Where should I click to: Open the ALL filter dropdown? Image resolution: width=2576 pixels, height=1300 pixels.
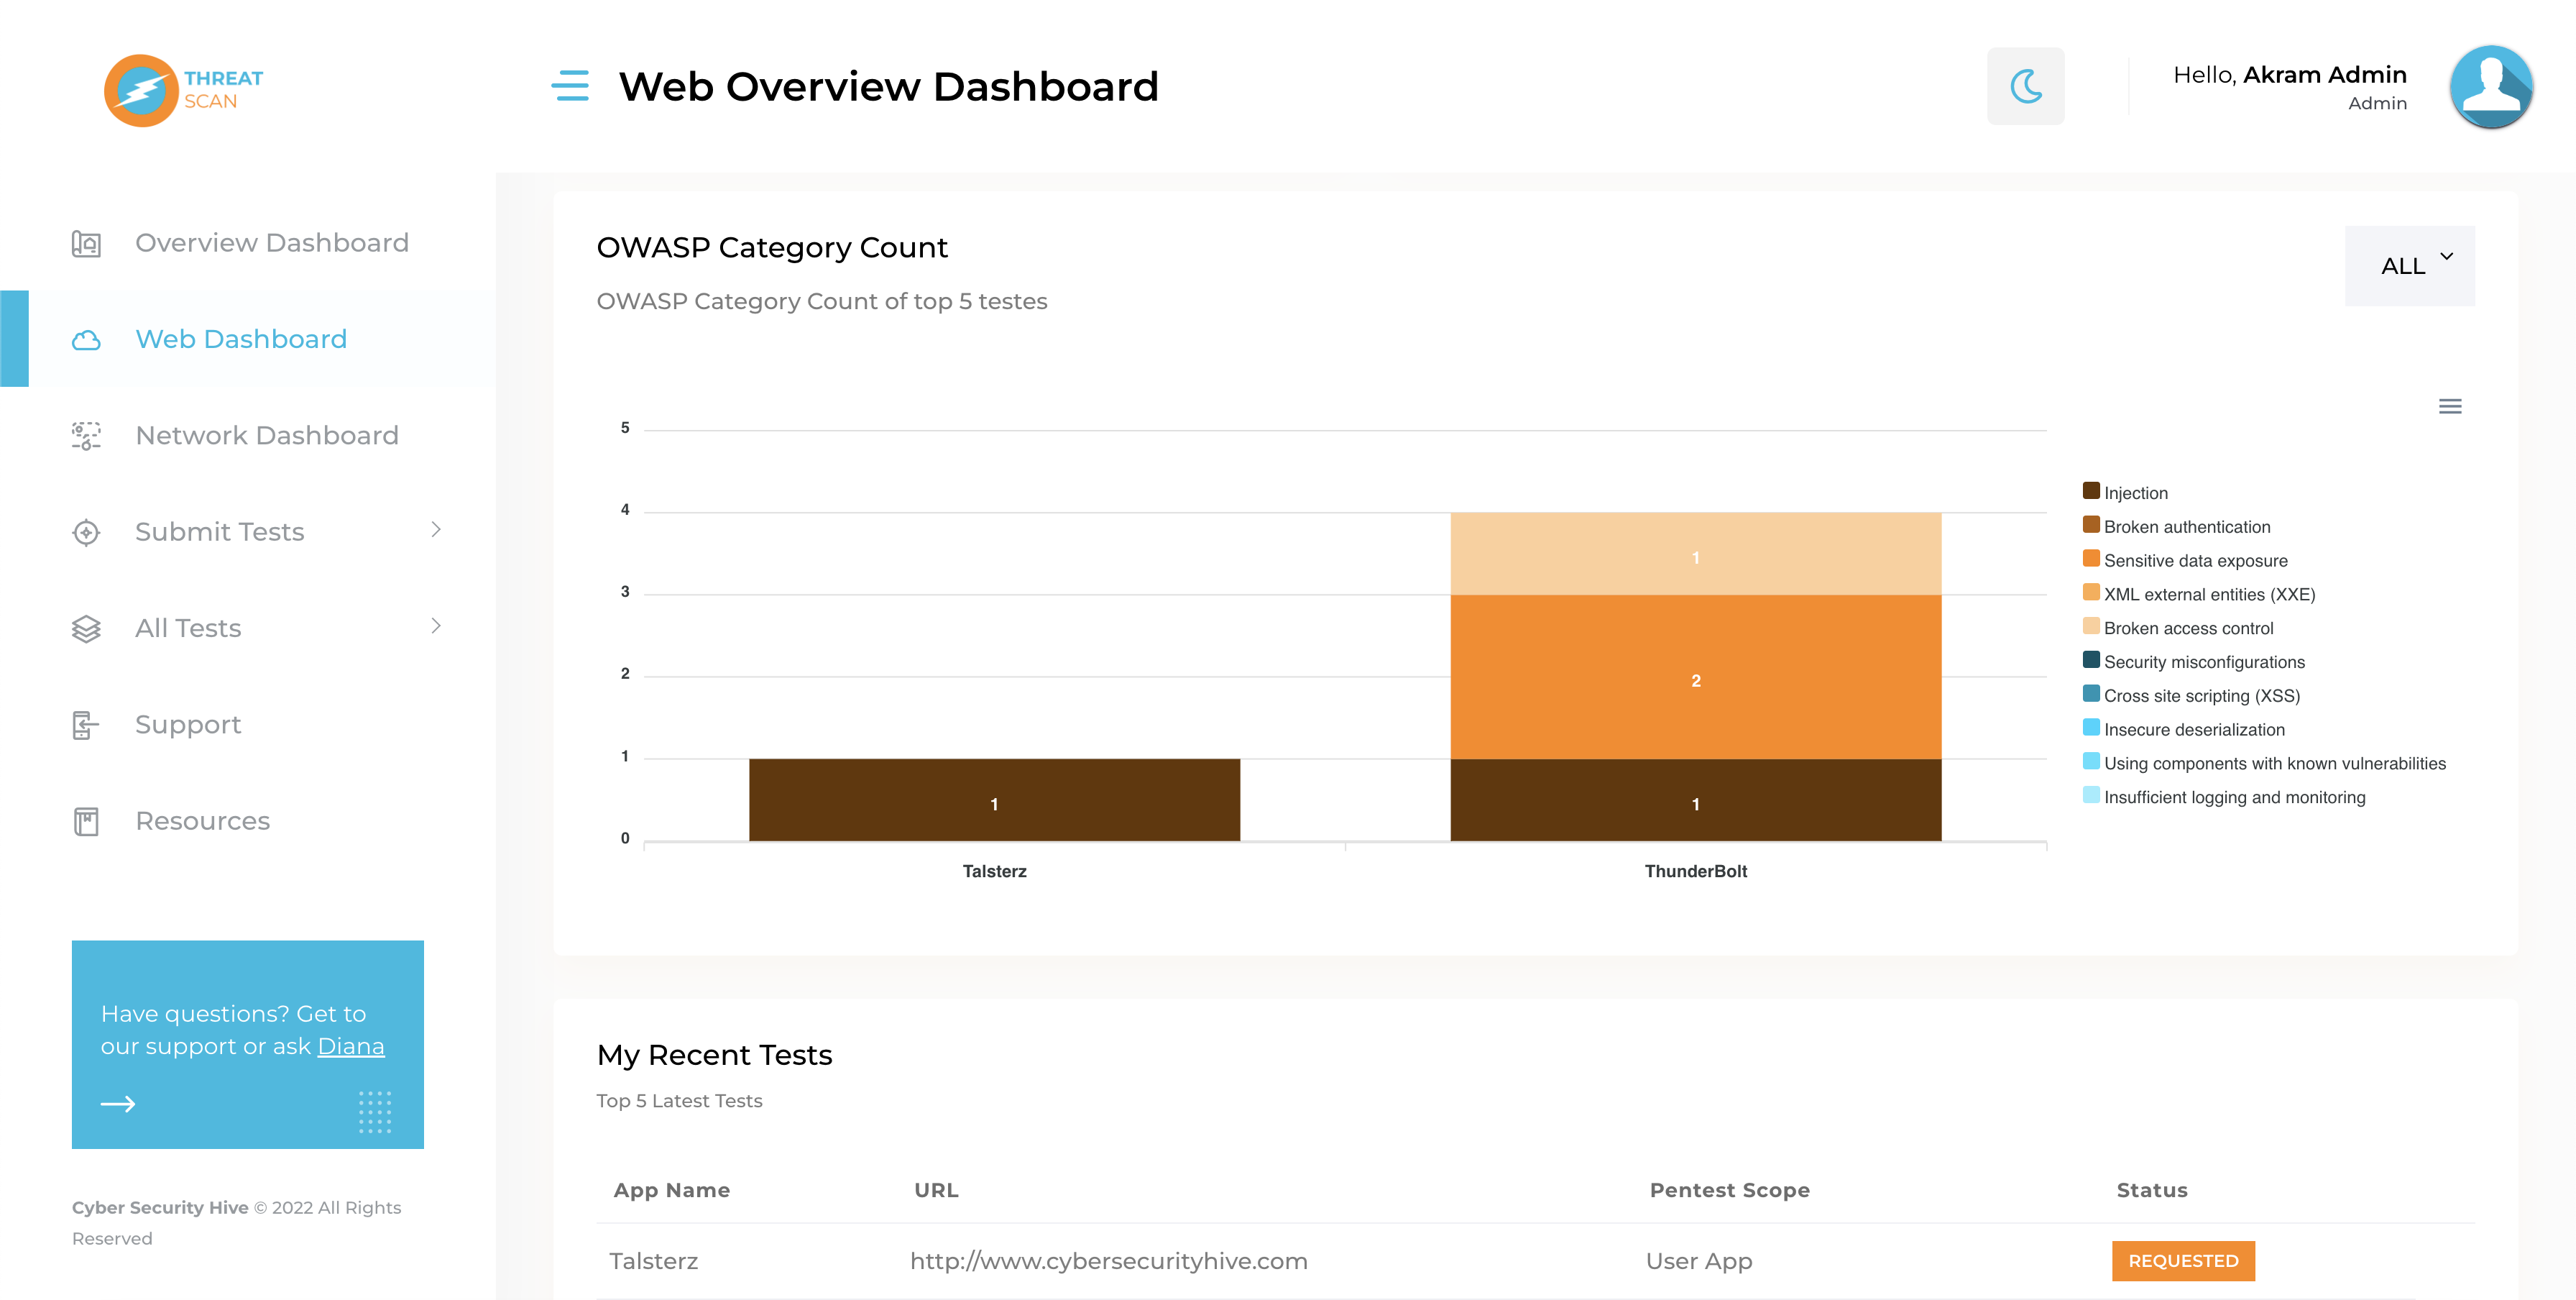coord(2409,266)
